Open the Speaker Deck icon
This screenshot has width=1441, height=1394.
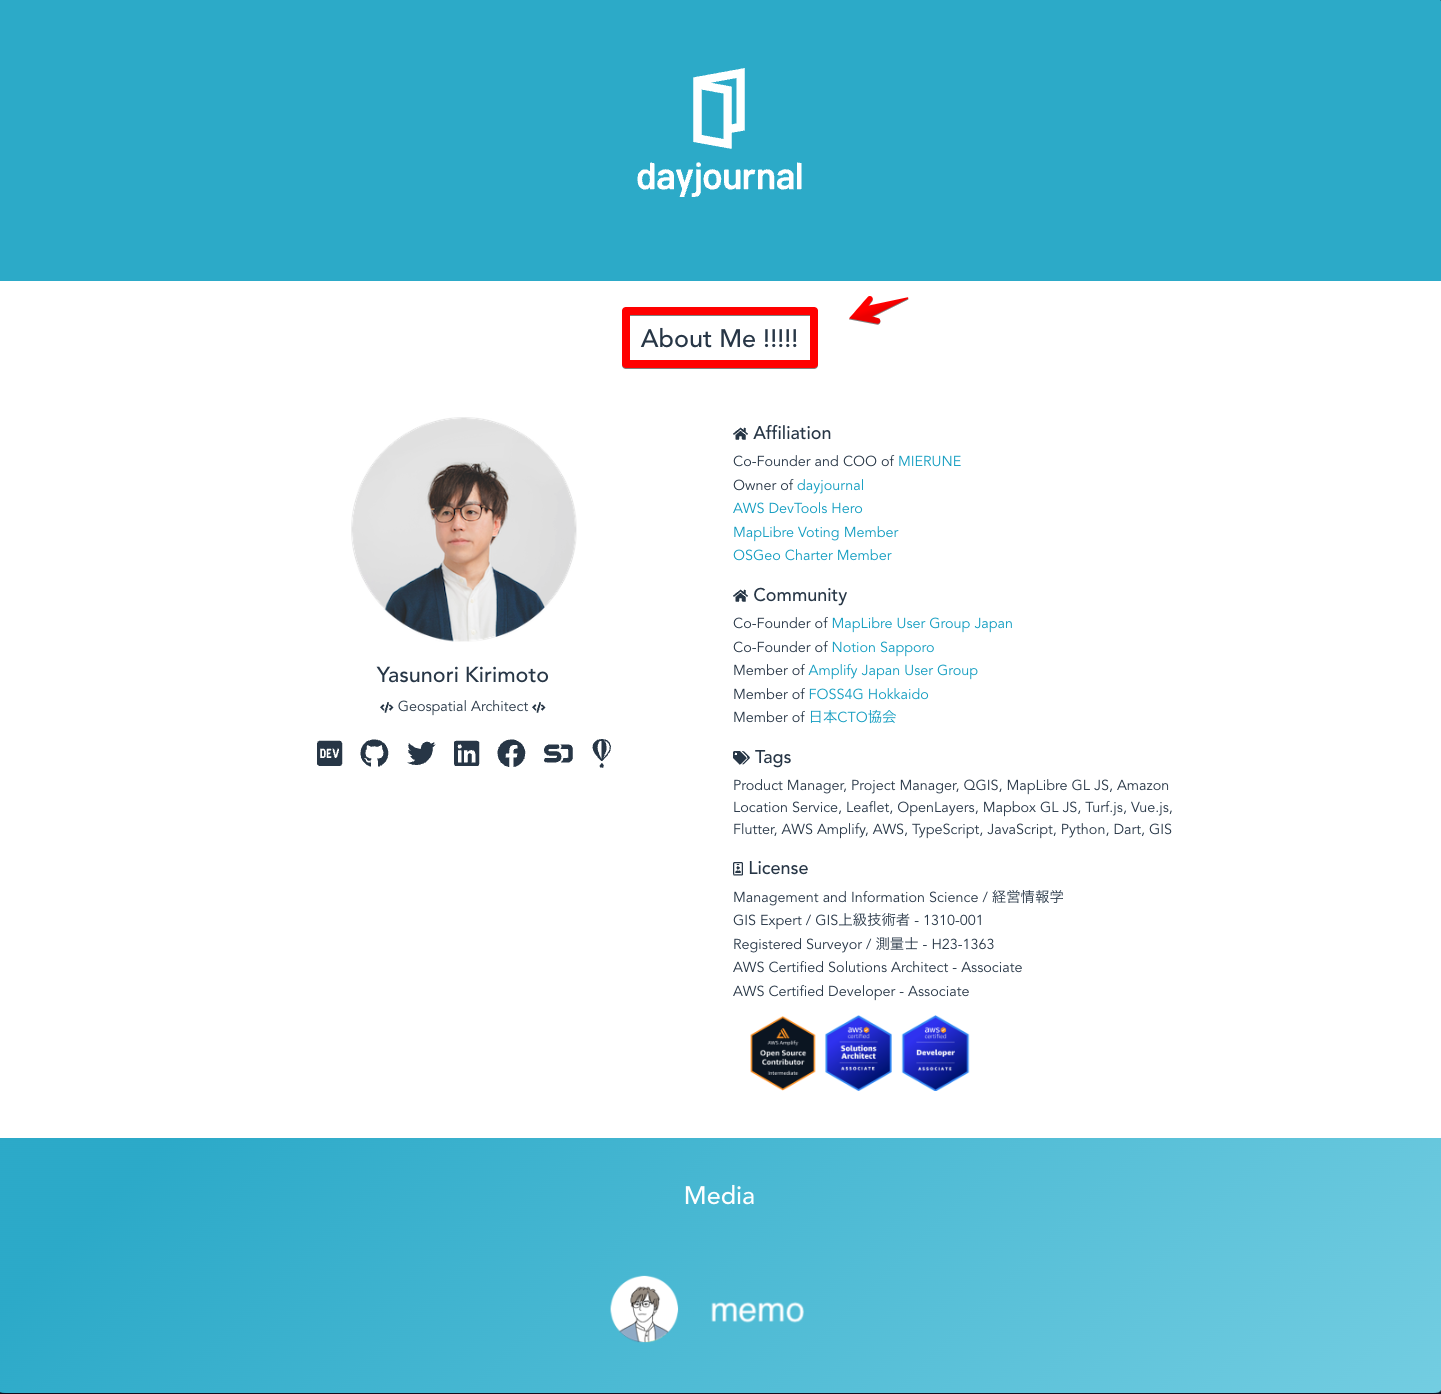coord(558,753)
